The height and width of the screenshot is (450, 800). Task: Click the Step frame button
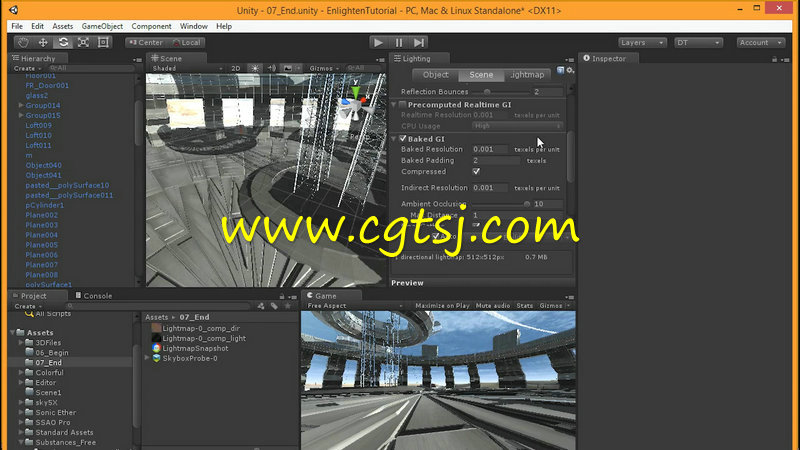[x=419, y=42]
